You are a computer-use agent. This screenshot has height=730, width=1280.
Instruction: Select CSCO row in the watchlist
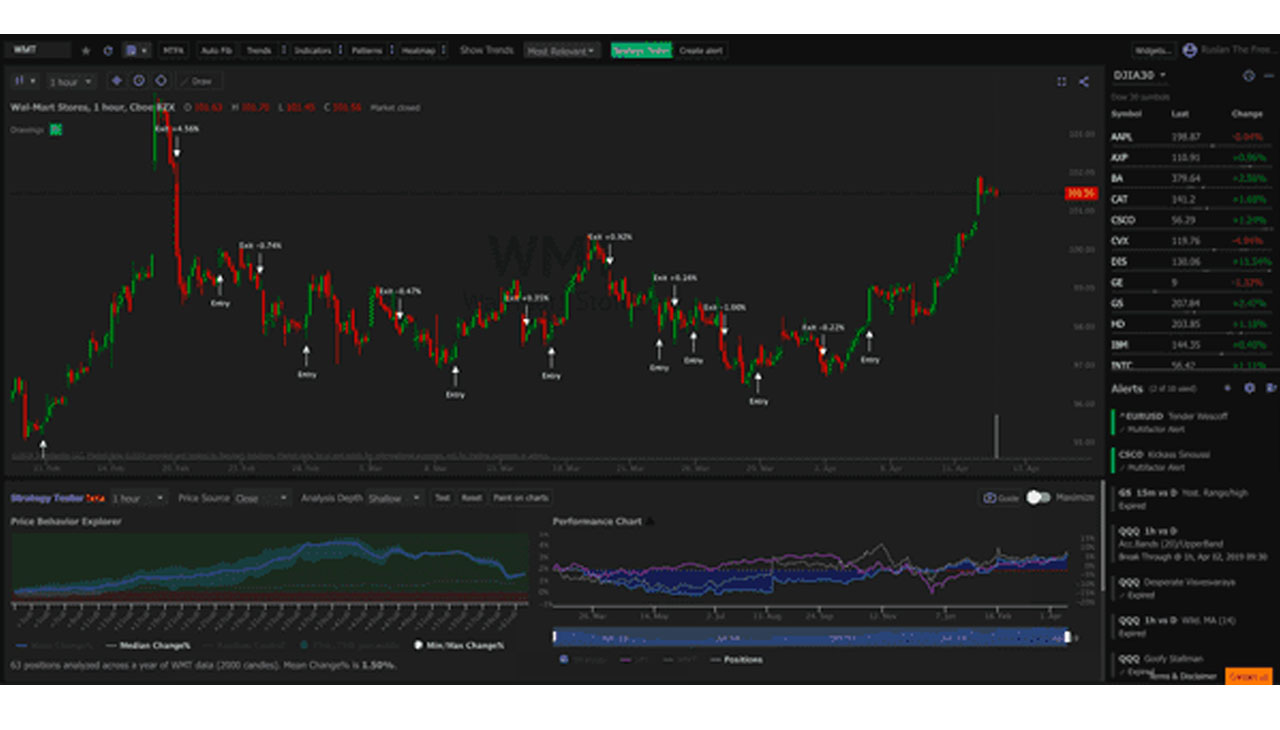coord(1192,220)
